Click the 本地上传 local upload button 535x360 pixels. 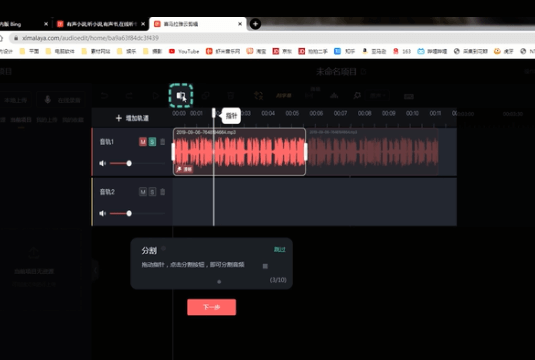pos(15,100)
